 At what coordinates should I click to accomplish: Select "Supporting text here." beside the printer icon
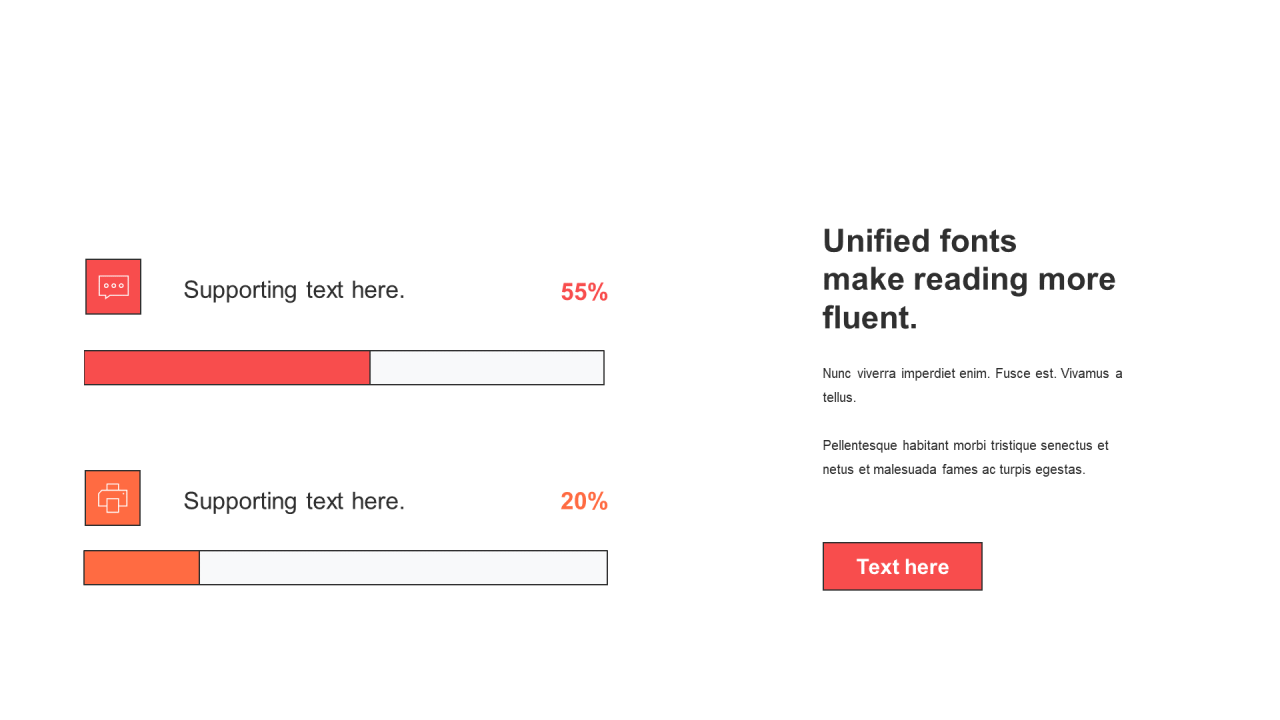[294, 501]
